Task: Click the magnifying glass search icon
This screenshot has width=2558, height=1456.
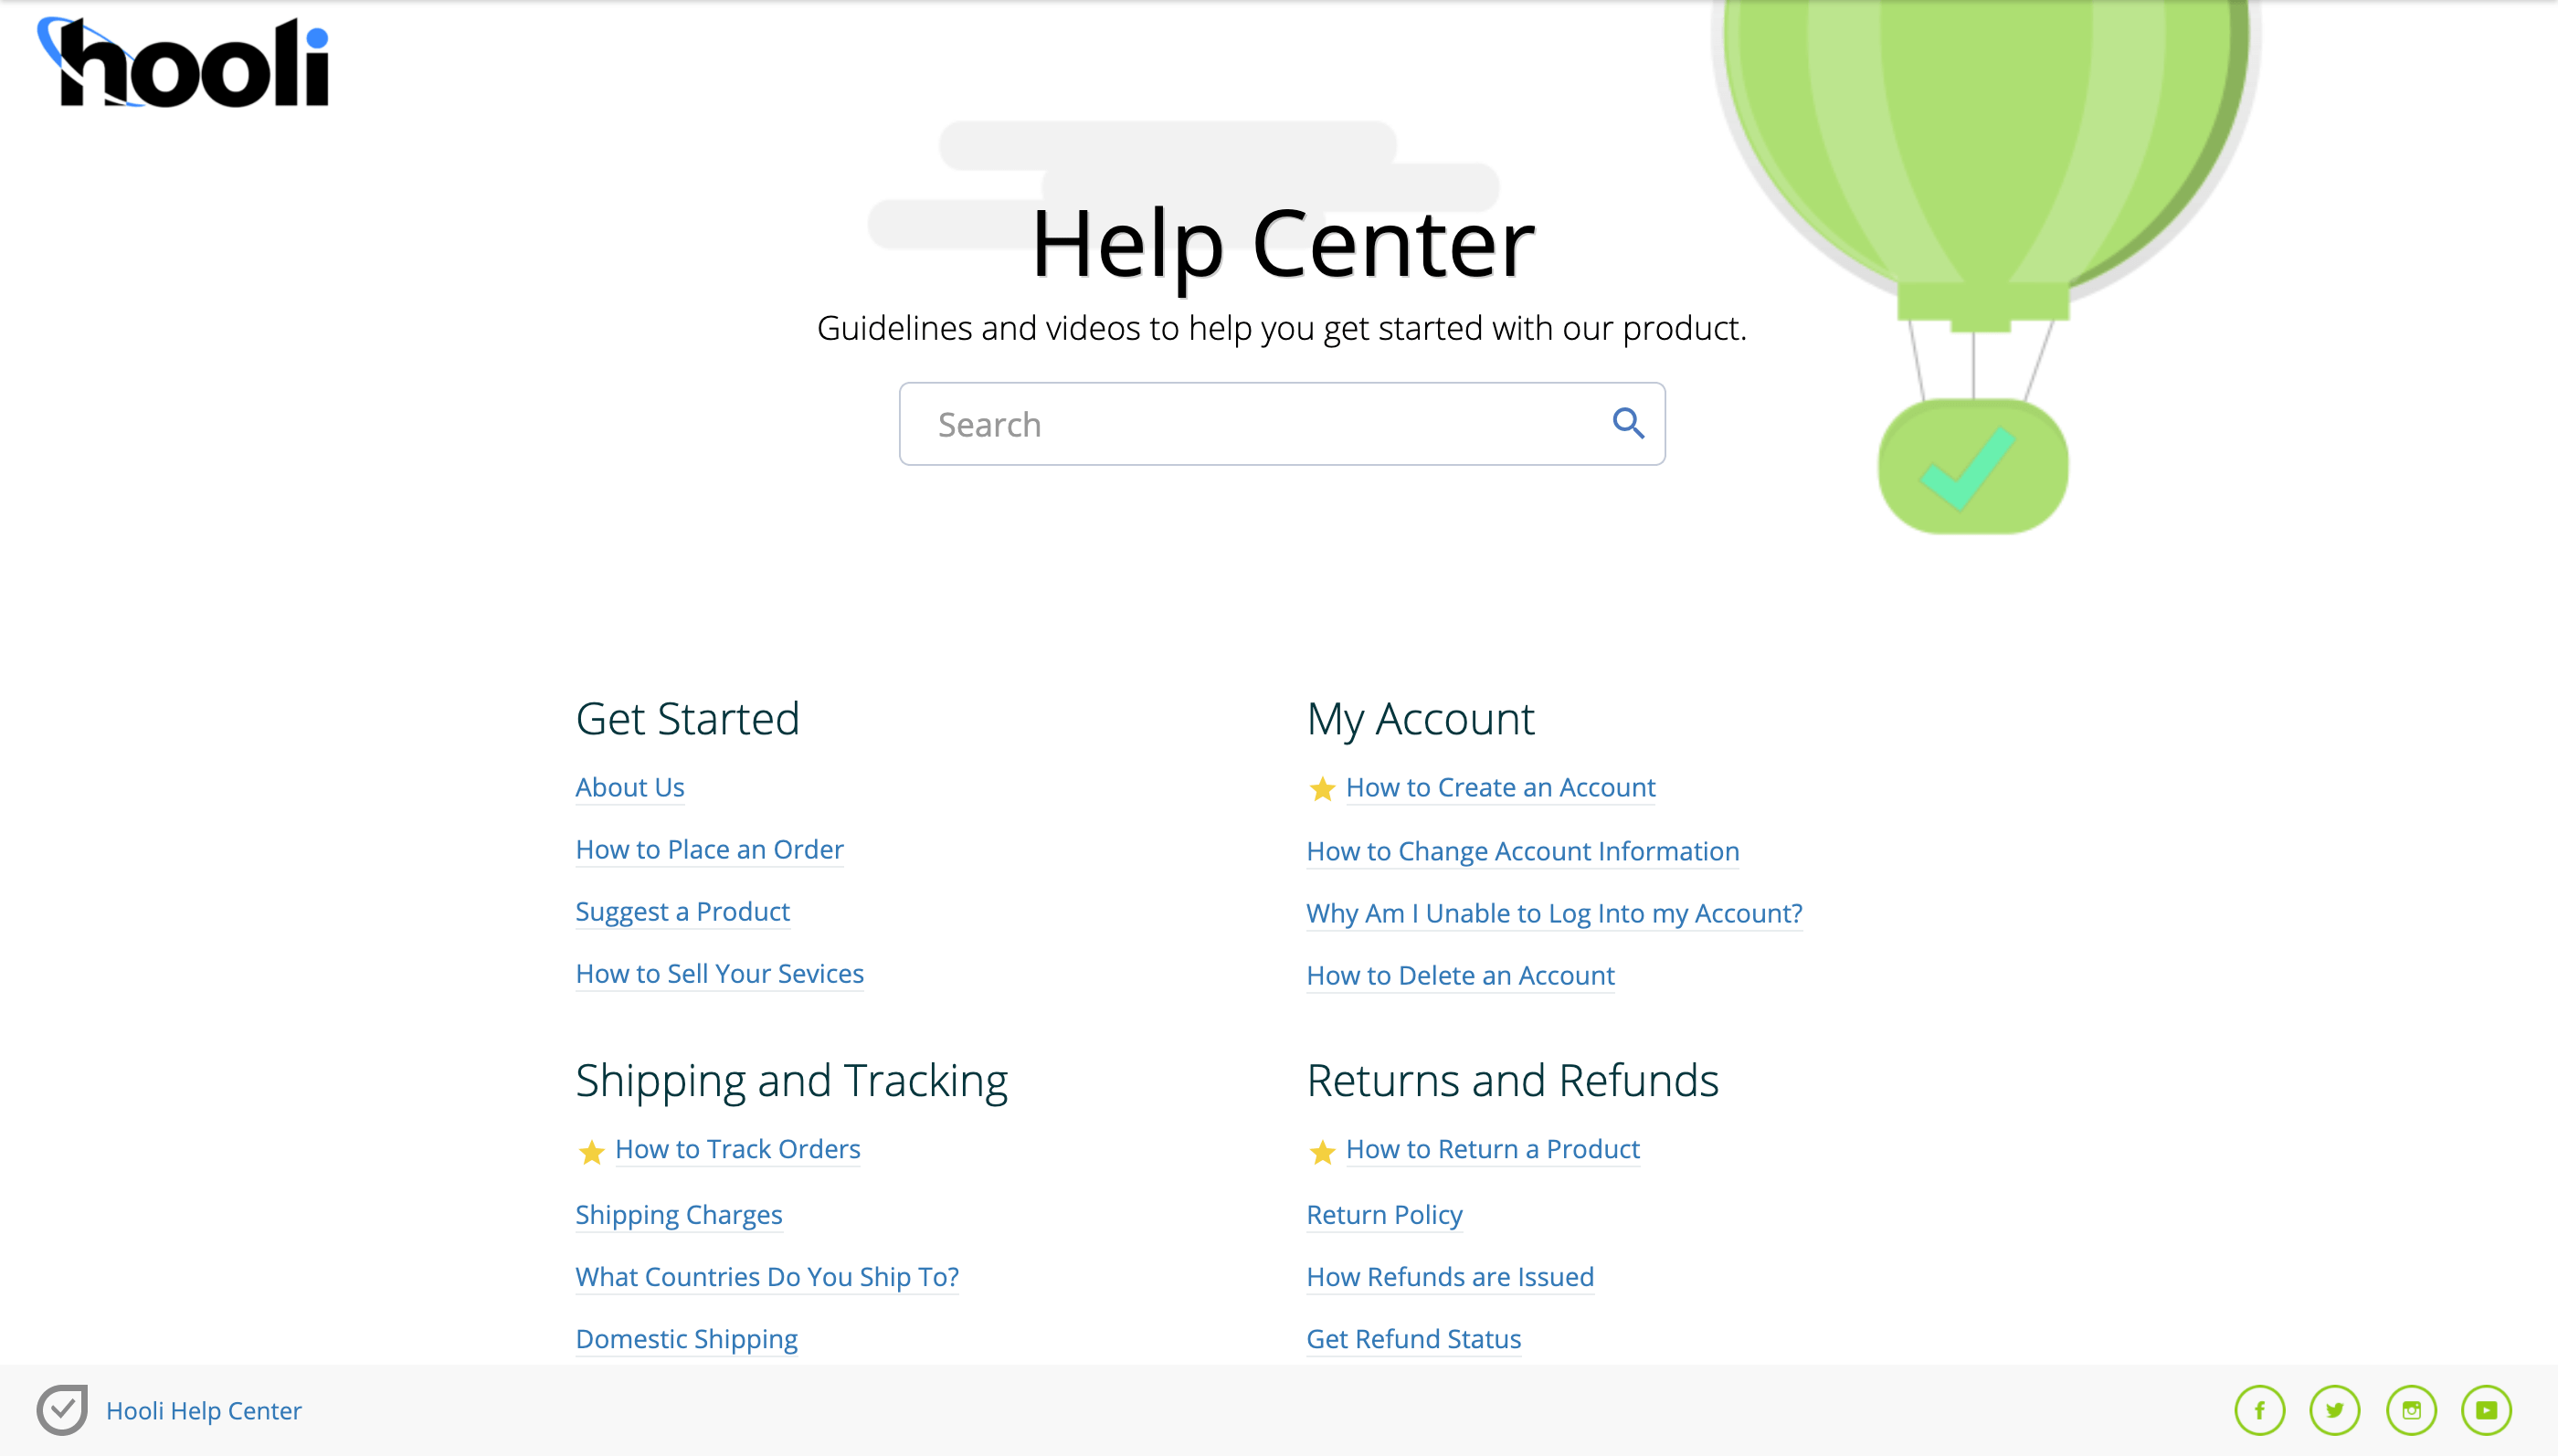Action: [x=1628, y=424]
